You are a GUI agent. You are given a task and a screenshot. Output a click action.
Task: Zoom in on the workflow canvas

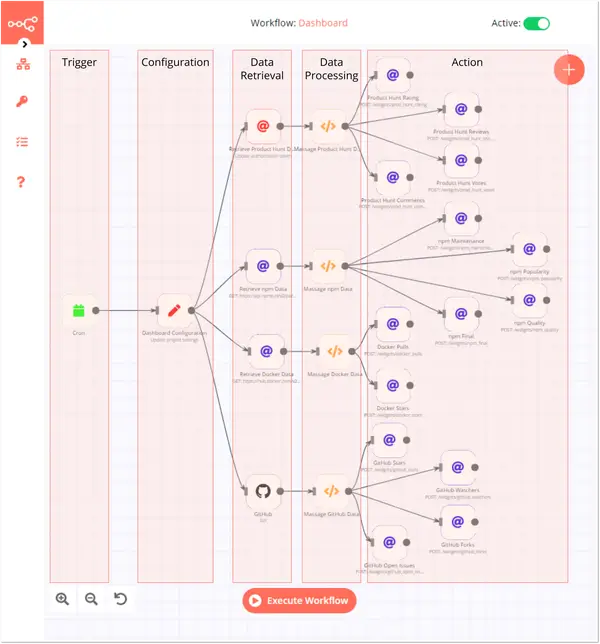pos(62,599)
